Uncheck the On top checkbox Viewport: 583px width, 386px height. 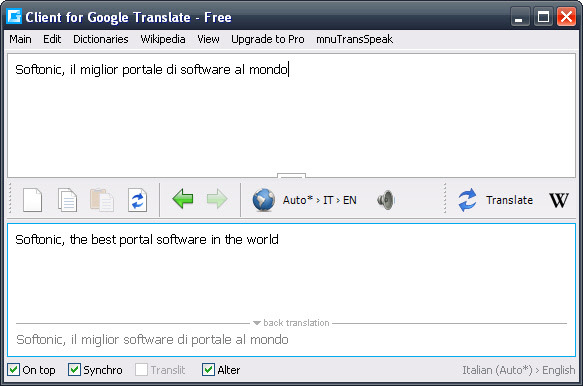click(14, 370)
